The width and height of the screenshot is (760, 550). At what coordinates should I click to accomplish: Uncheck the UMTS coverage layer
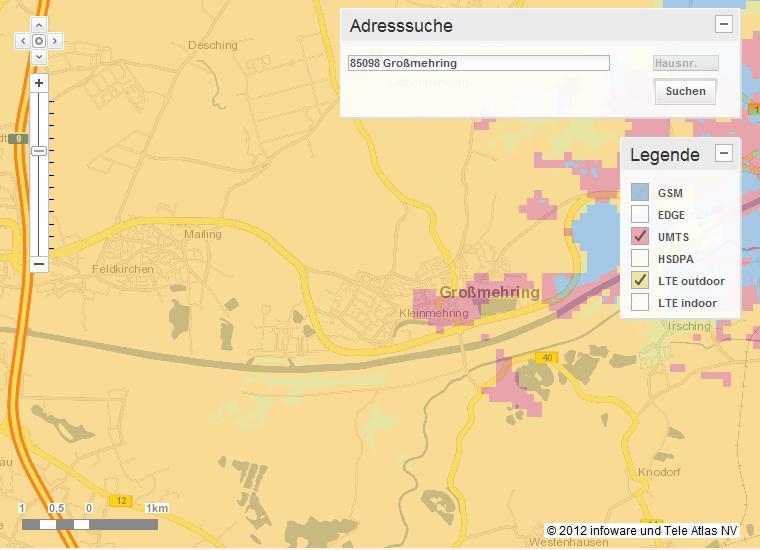[640, 237]
